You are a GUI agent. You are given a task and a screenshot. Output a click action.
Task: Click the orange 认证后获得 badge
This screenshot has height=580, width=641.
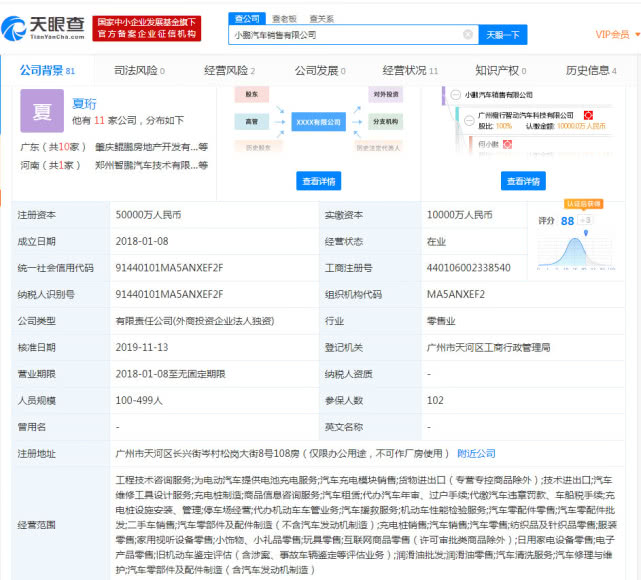[x=583, y=204]
